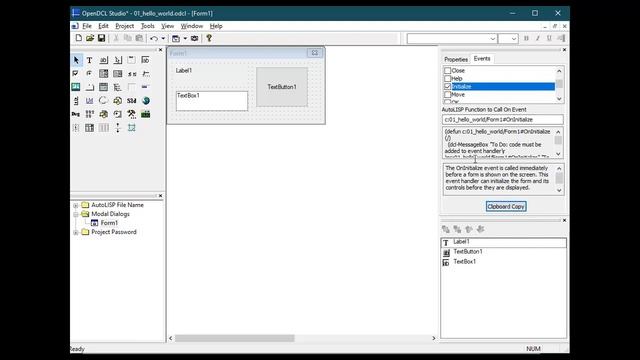Open the Project menu
Screen dimensions: 640x360
(124, 26)
